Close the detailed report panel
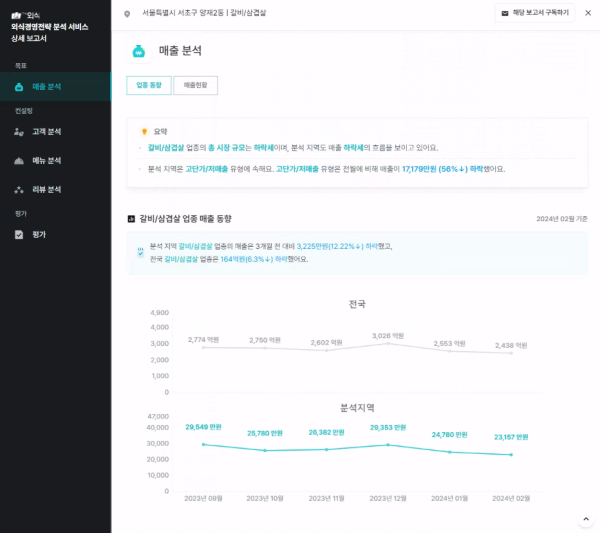 tap(588, 13)
